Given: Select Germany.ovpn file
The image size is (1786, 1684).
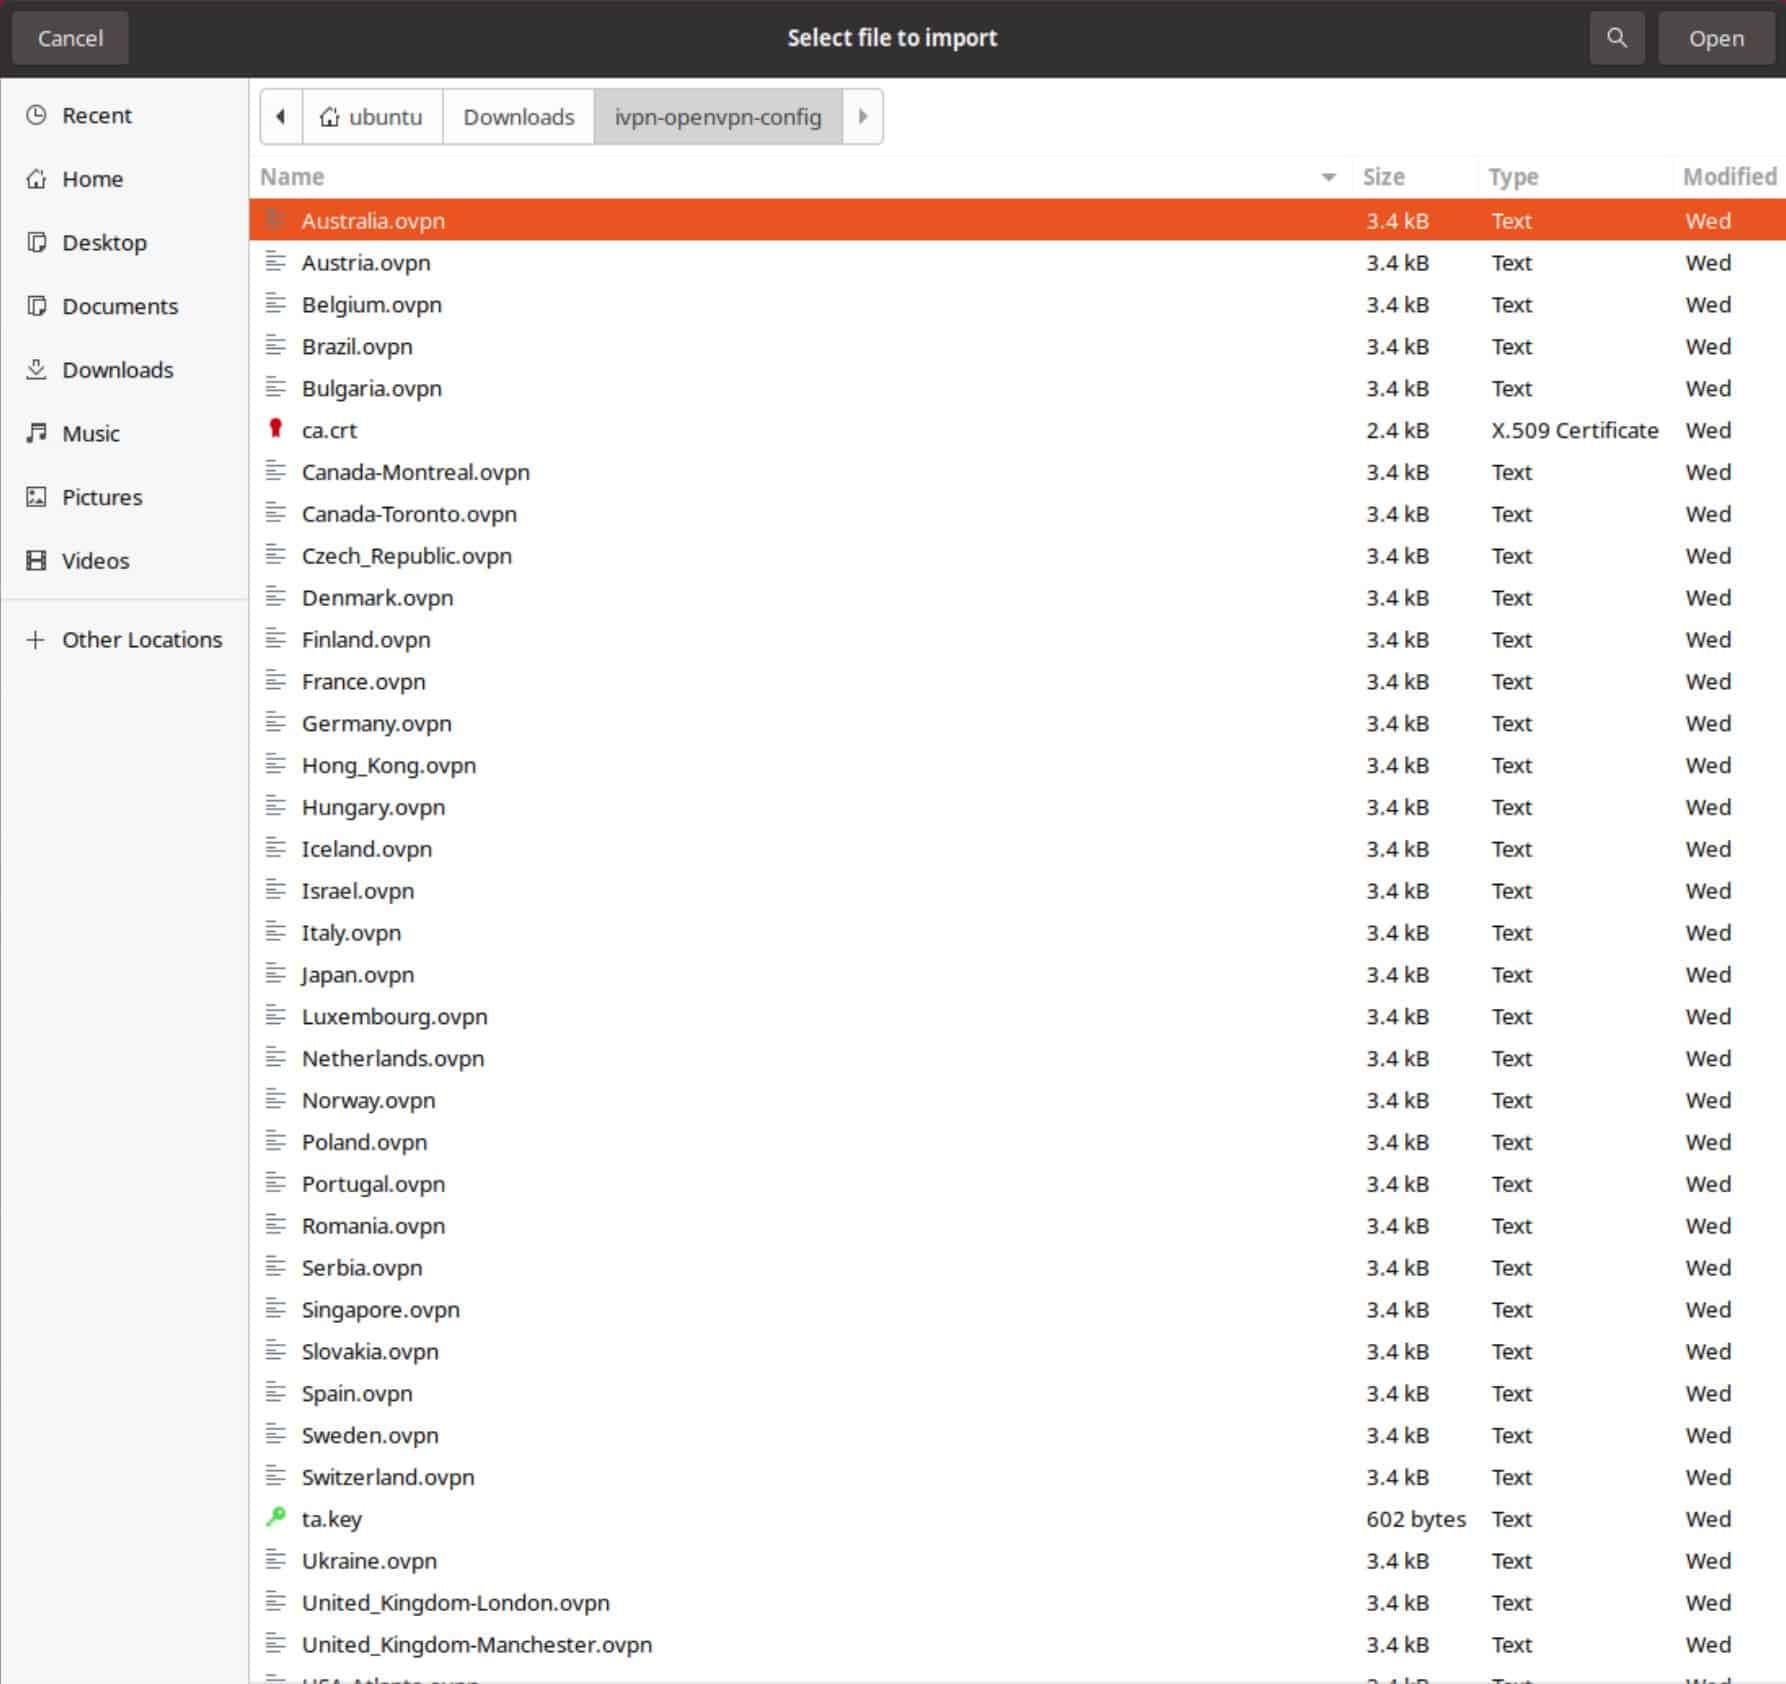Looking at the screenshot, I should [x=1017, y=723].
